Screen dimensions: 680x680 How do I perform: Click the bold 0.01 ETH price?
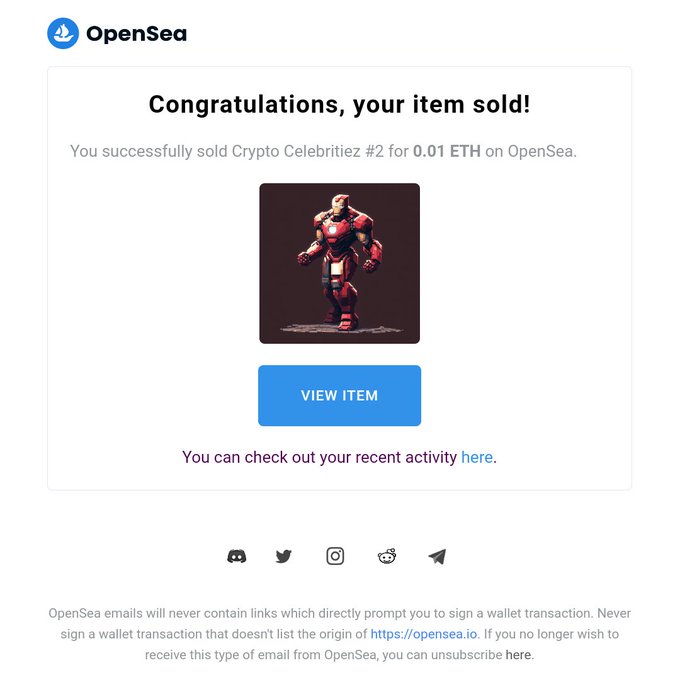pyautogui.click(x=447, y=151)
